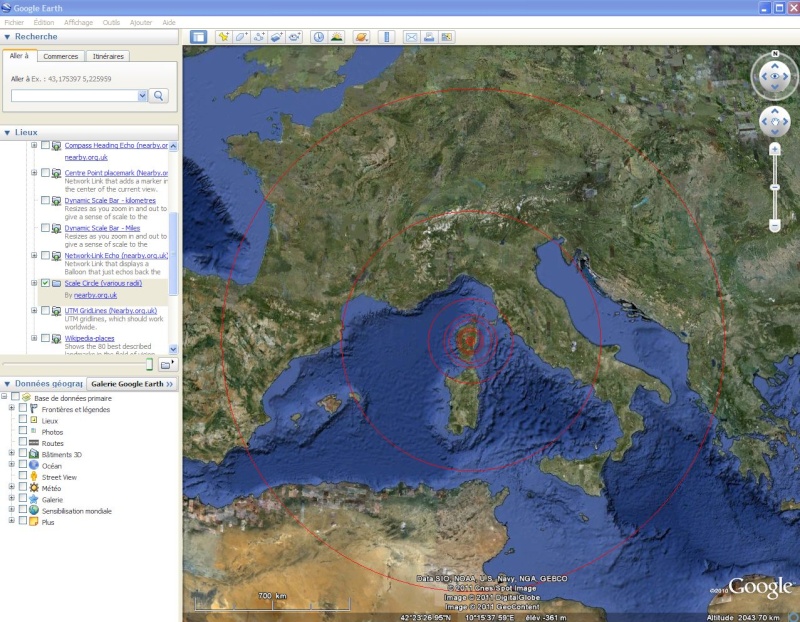This screenshot has height=622, width=800.
Task: Click the Océan layer globe icon
Action: [x=34, y=465]
